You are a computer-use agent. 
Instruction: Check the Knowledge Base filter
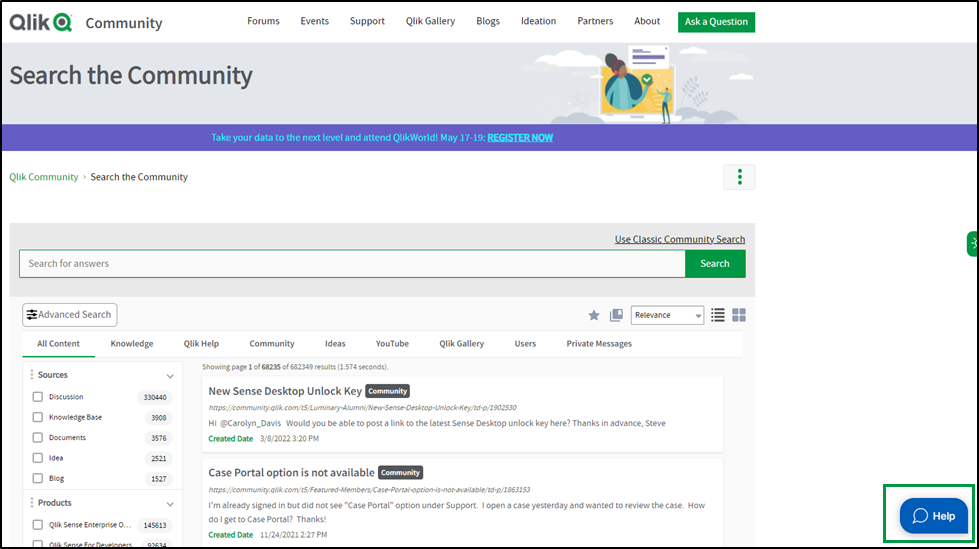pyautogui.click(x=37, y=417)
